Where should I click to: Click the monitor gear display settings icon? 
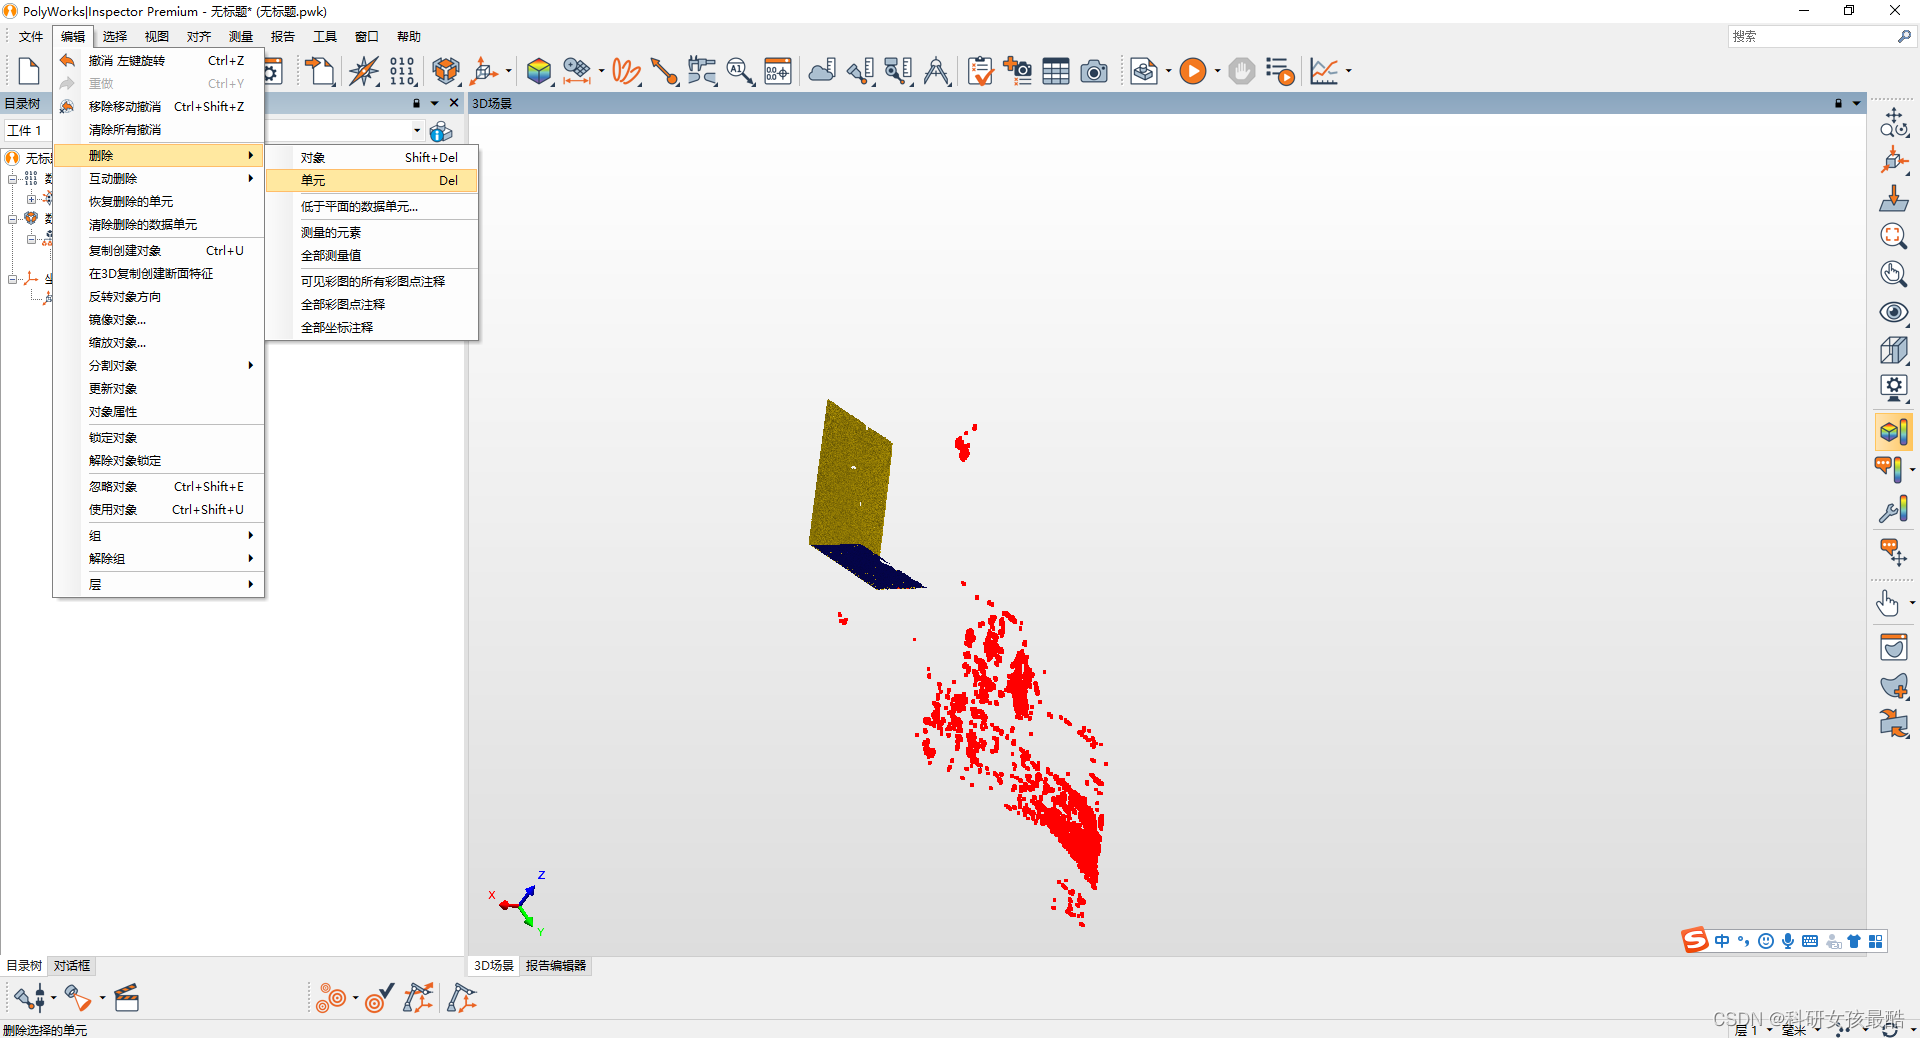pos(1894,388)
